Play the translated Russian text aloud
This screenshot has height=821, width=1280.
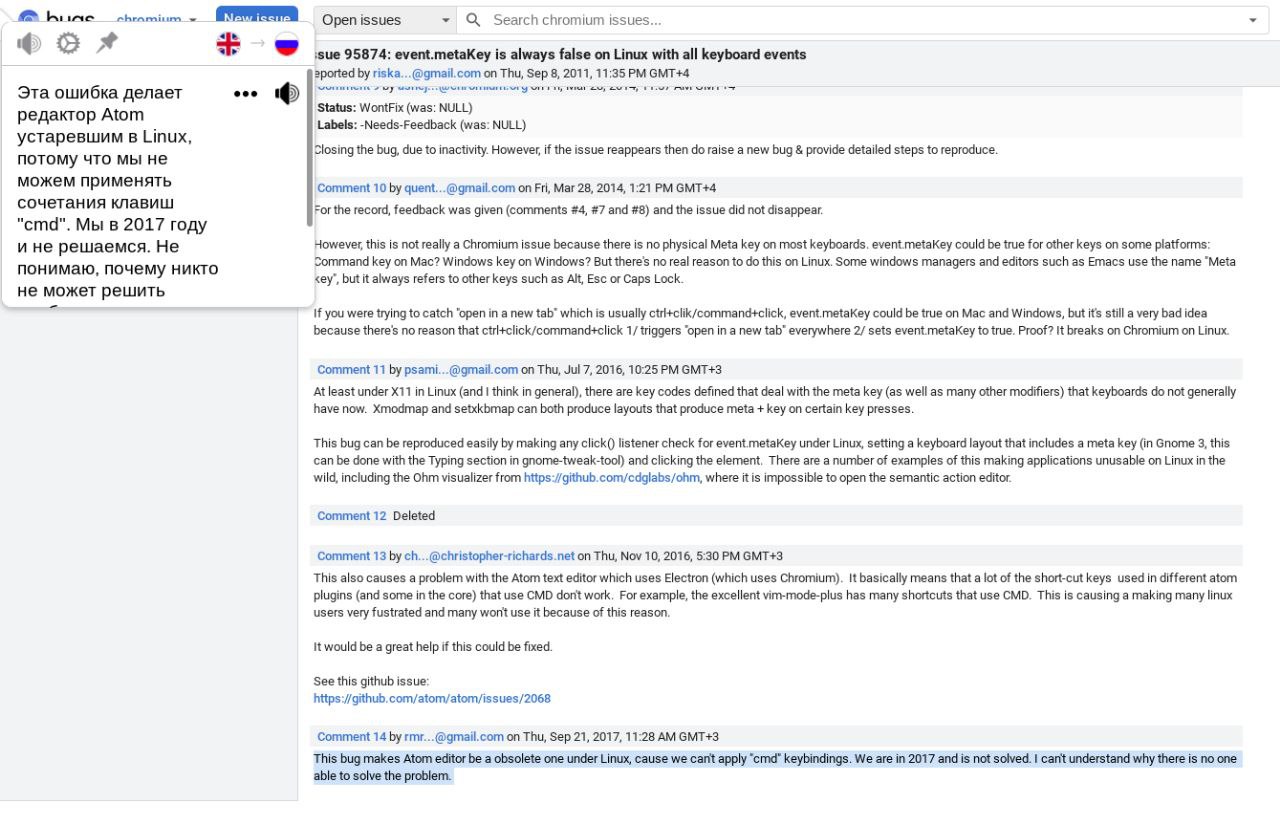287,94
